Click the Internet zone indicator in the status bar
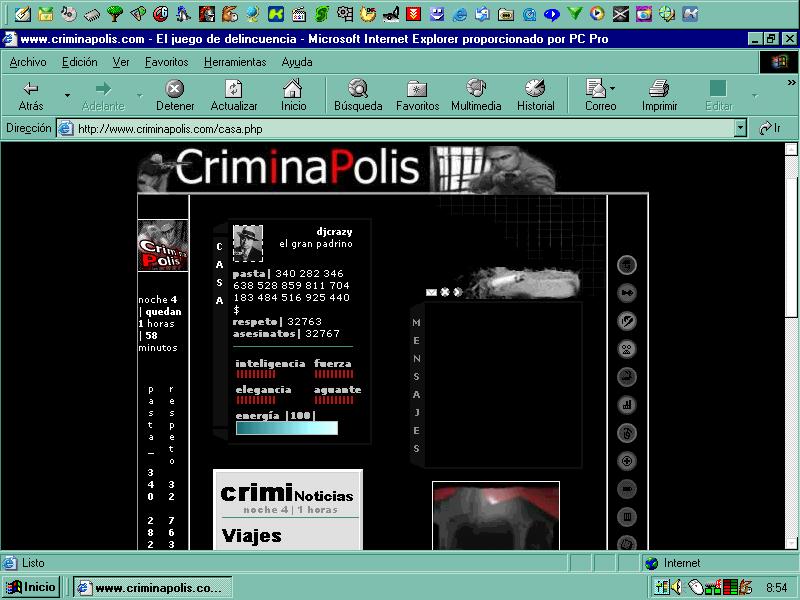 pos(673,563)
